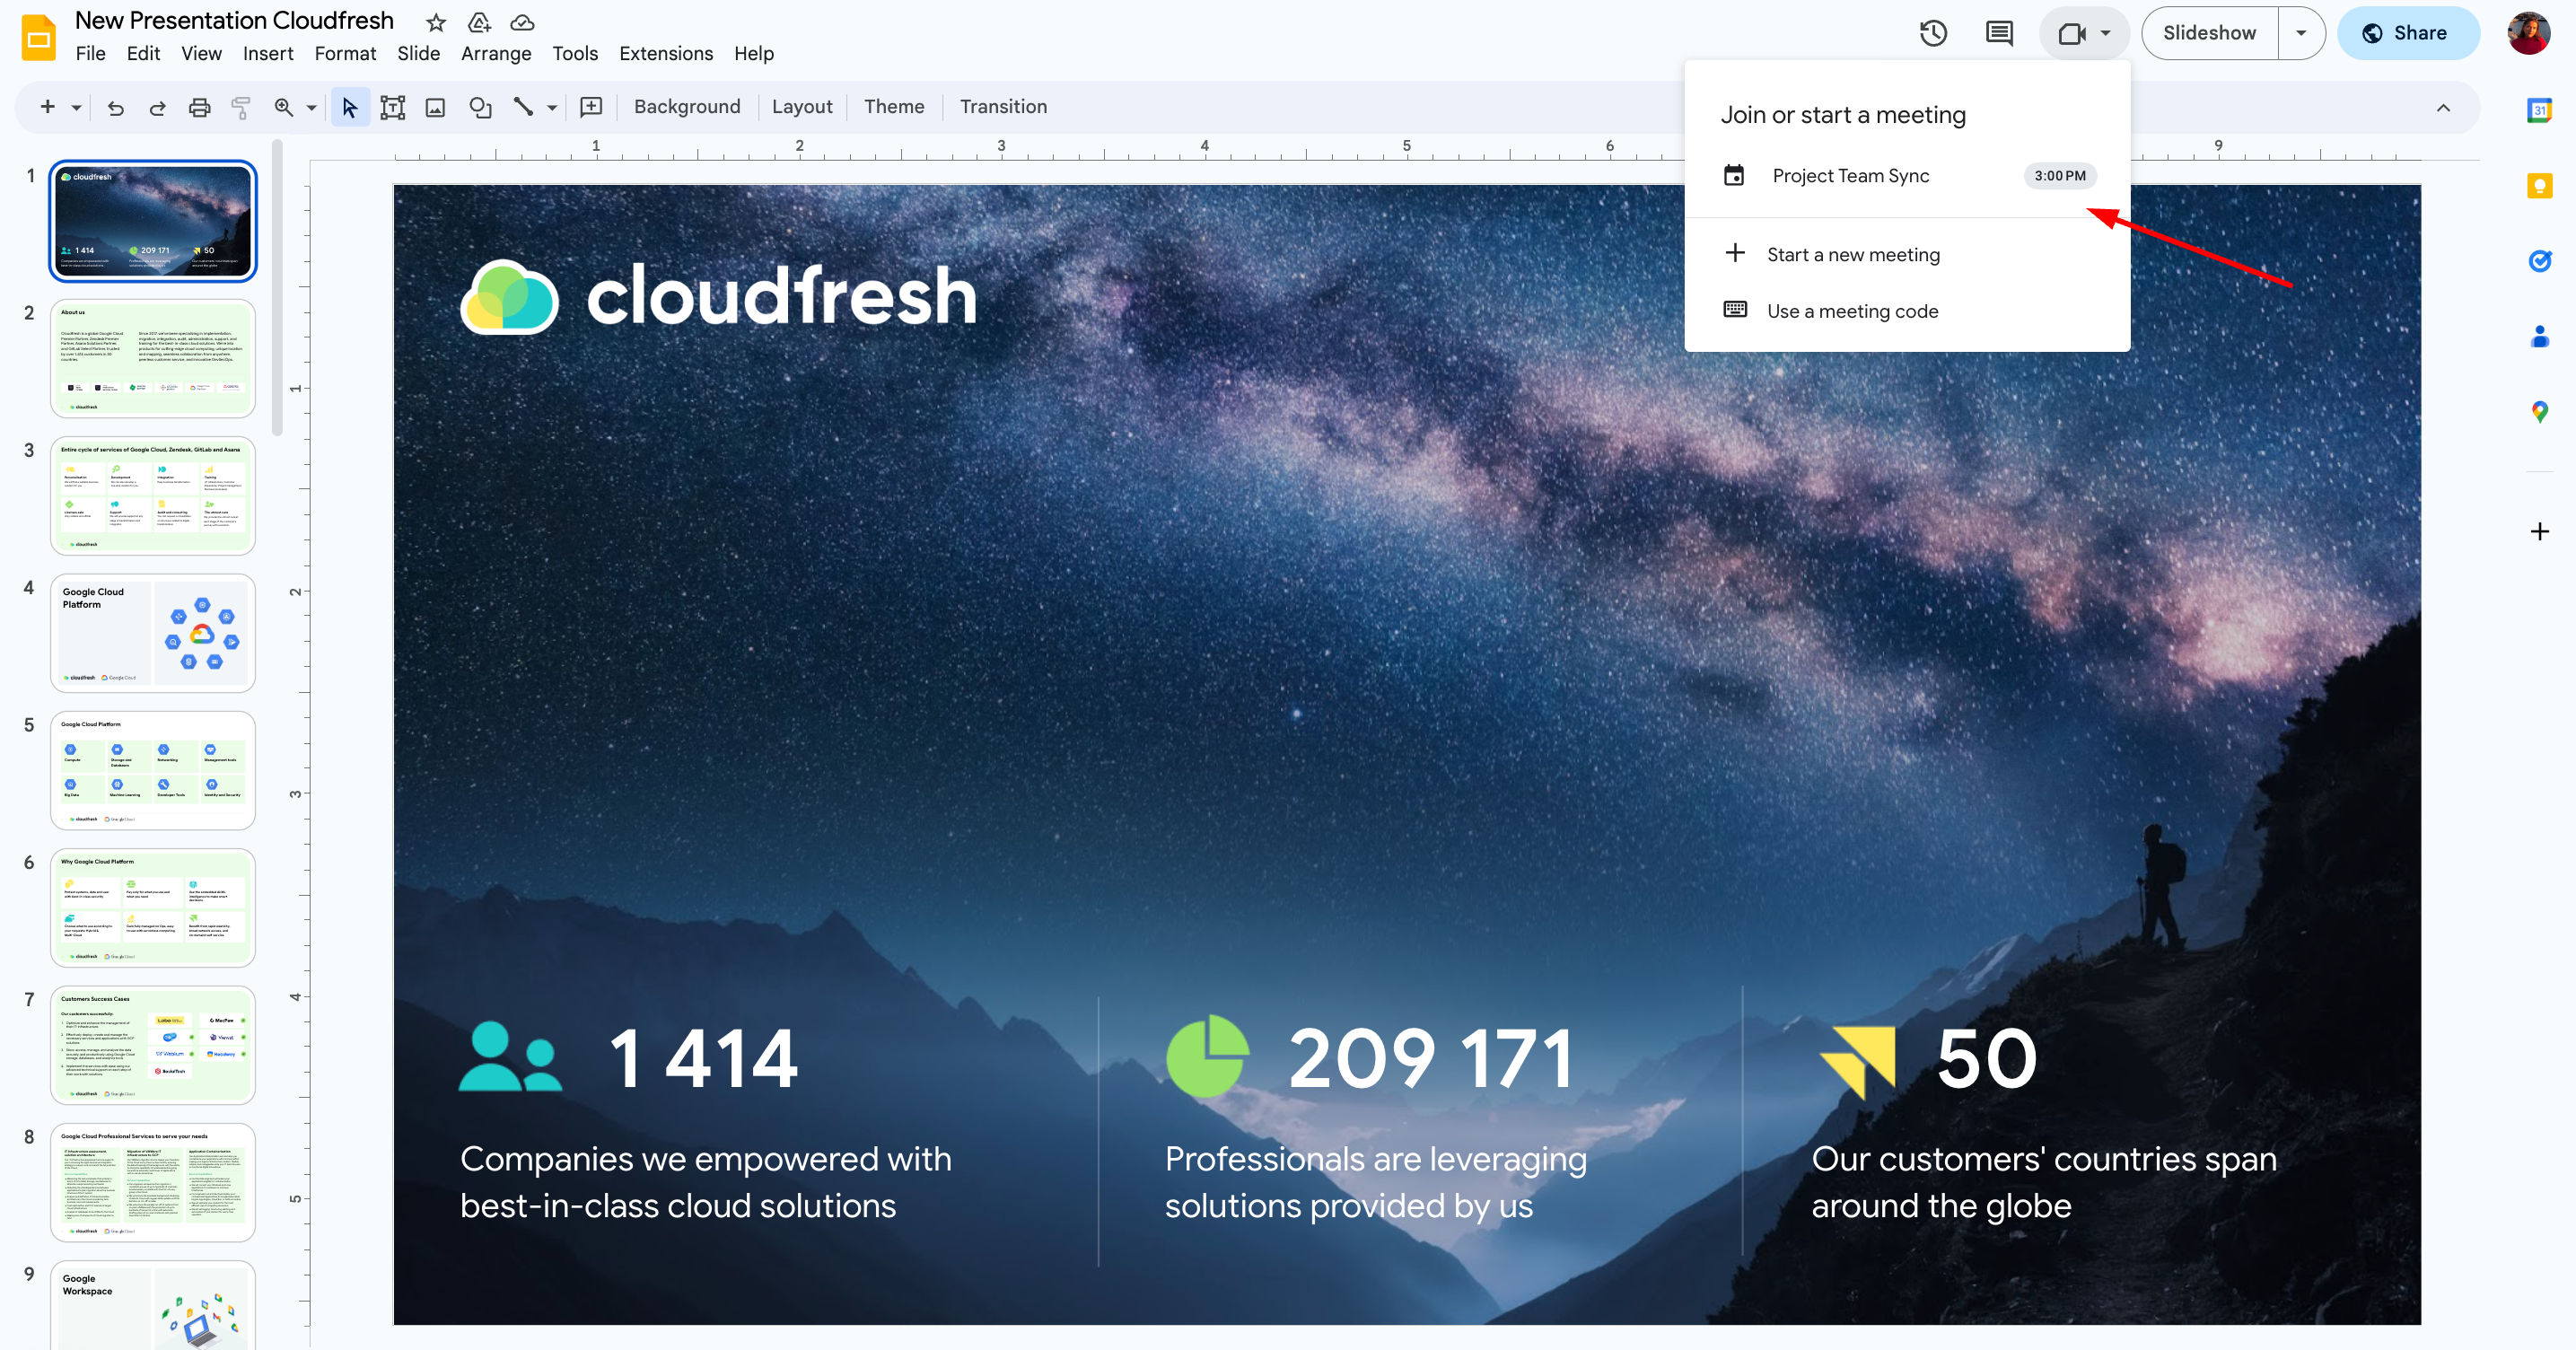Image resolution: width=2576 pixels, height=1350 pixels.
Task: Open the File menu
Action: click(90, 53)
